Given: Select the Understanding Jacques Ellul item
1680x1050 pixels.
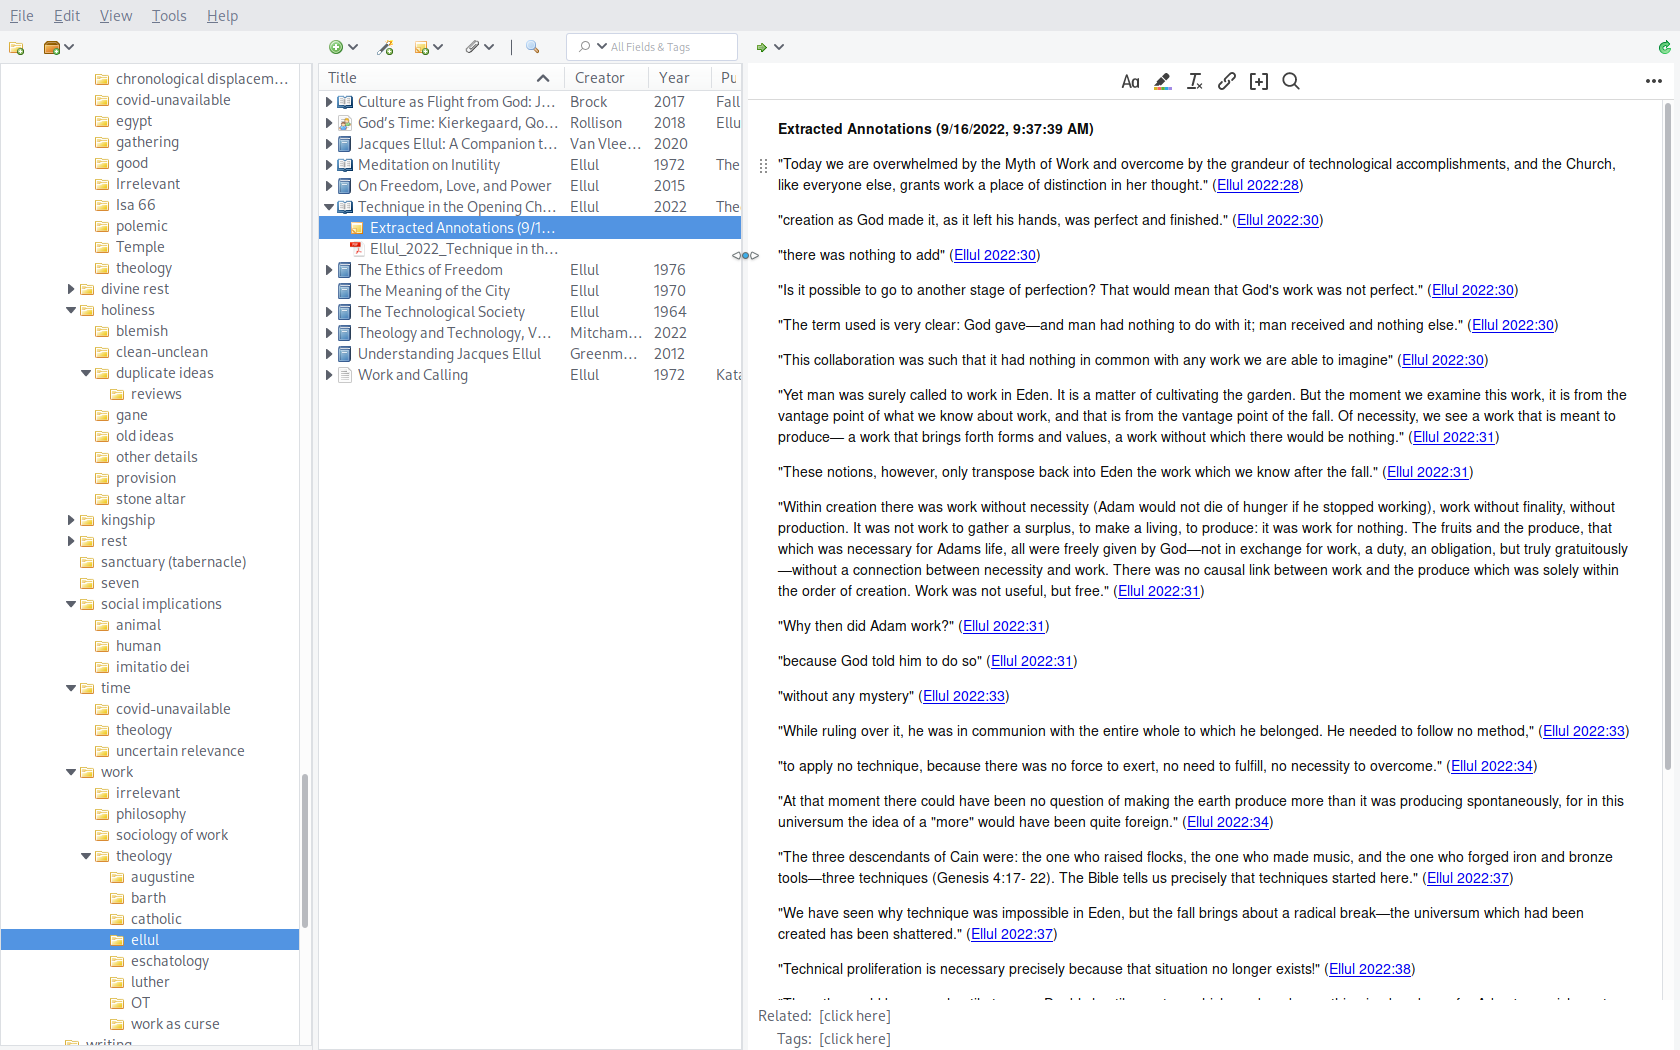Looking at the screenshot, I should tap(530, 354).
